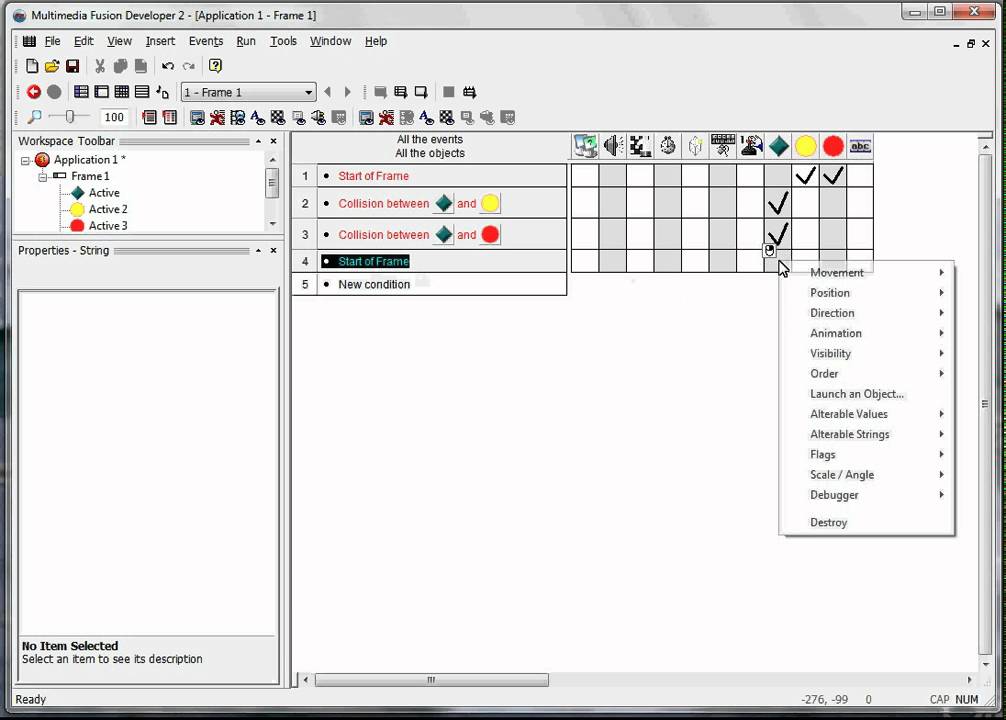Close the Properties panel

tap(274, 250)
